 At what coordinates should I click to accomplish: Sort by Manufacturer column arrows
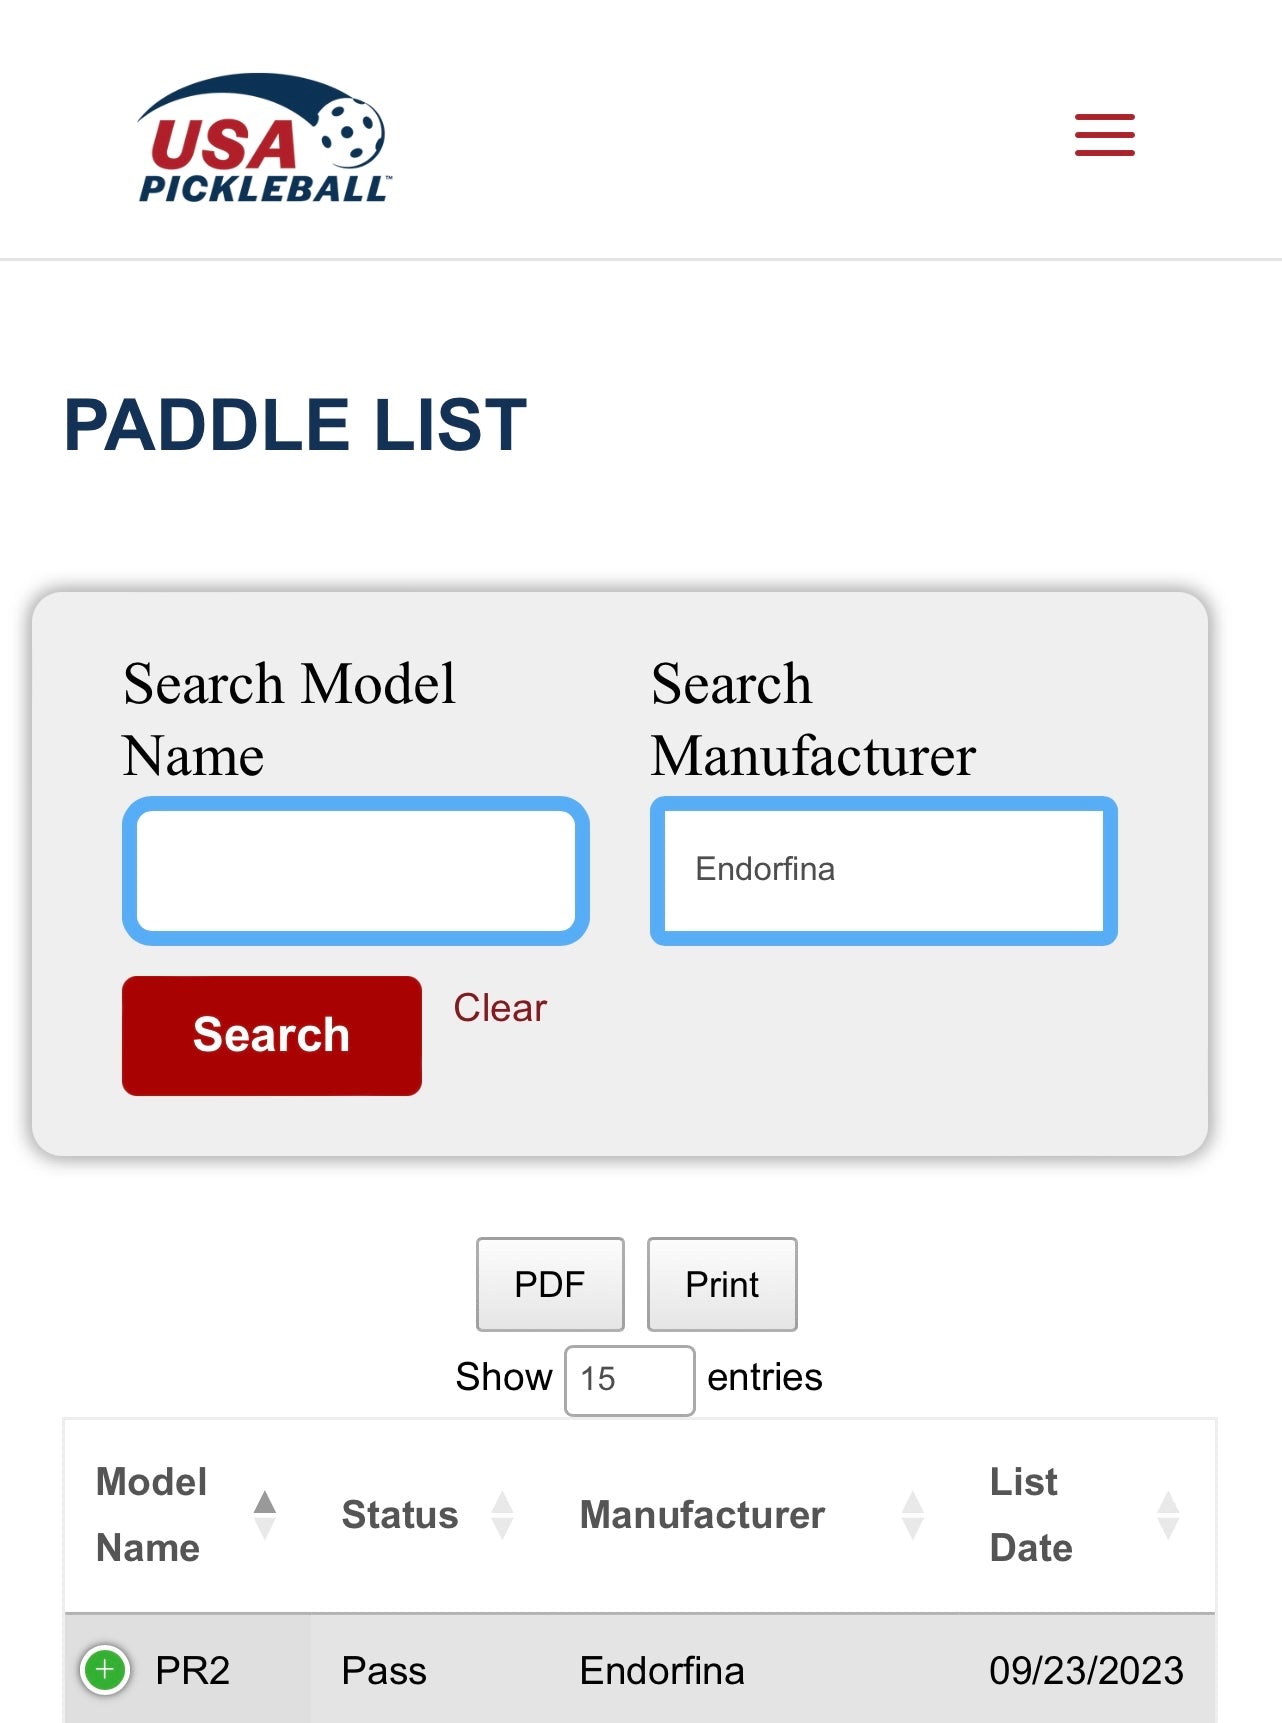(x=912, y=1514)
